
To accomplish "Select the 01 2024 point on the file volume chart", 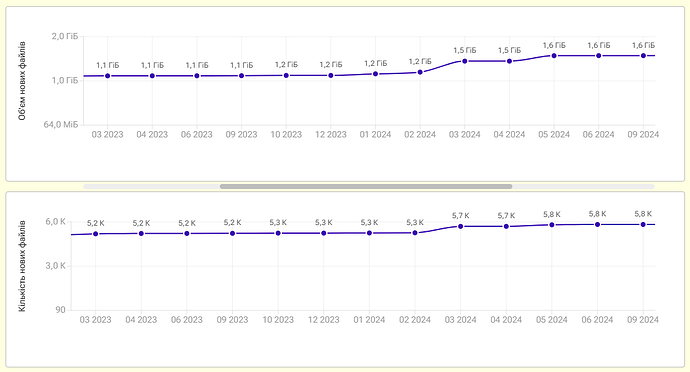I will (x=375, y=74).
